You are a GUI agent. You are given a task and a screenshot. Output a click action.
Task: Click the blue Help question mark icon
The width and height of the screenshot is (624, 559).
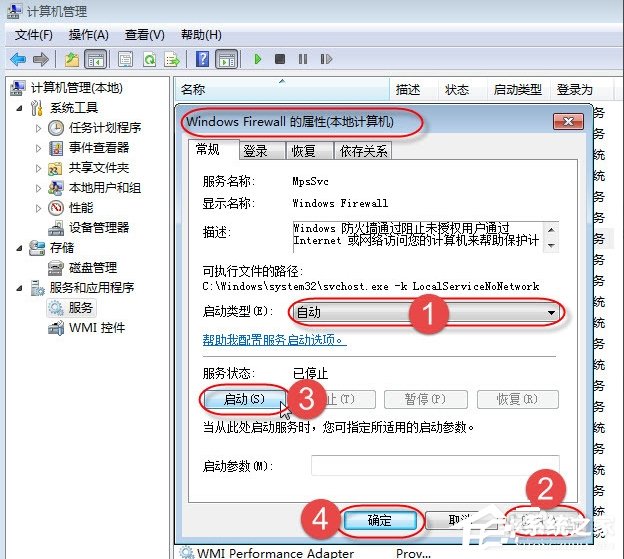pyautogui.click(x=203, y=59)
